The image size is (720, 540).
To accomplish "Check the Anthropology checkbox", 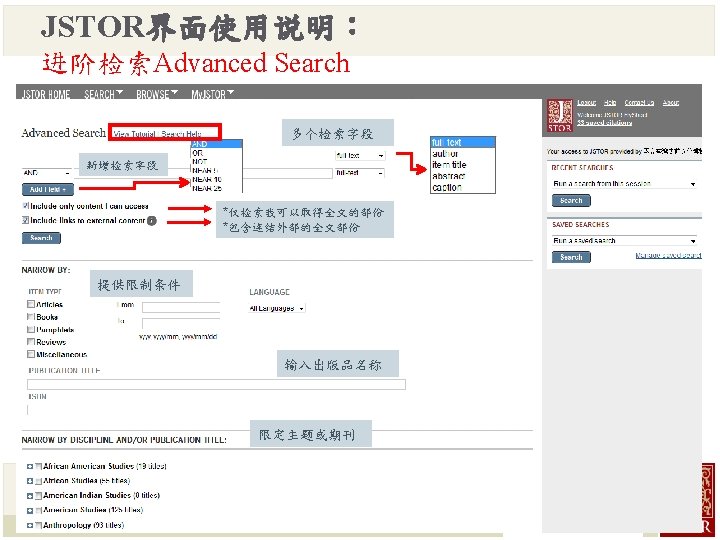I will (39, 525).
